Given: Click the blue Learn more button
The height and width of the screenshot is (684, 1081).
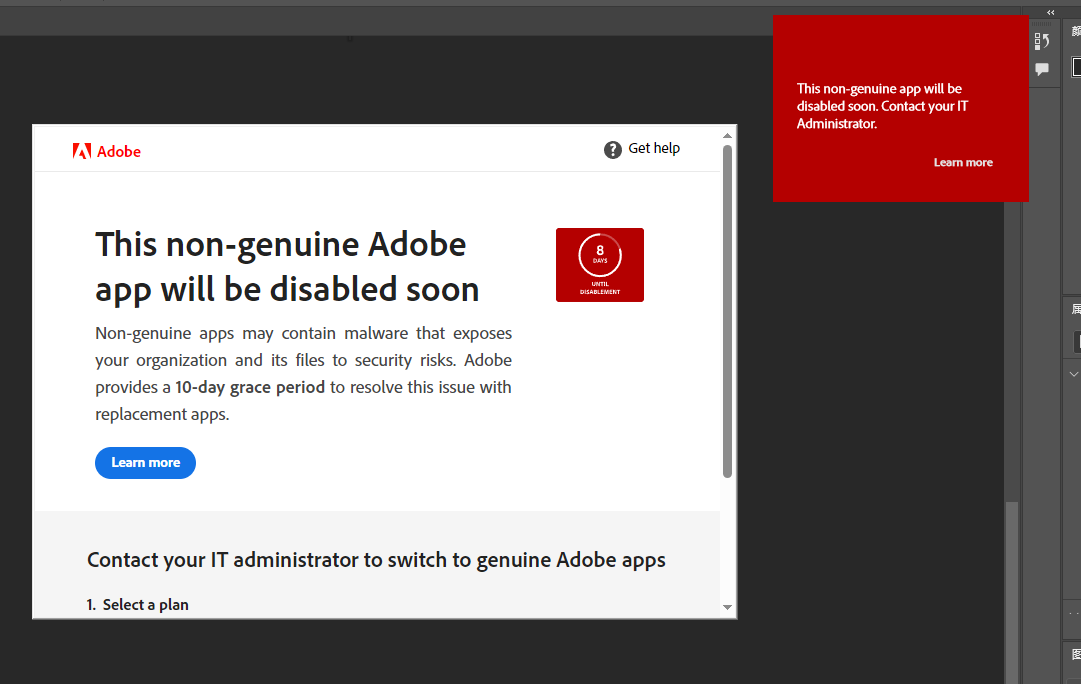Looking at the screenshot, I should [145, 463].
